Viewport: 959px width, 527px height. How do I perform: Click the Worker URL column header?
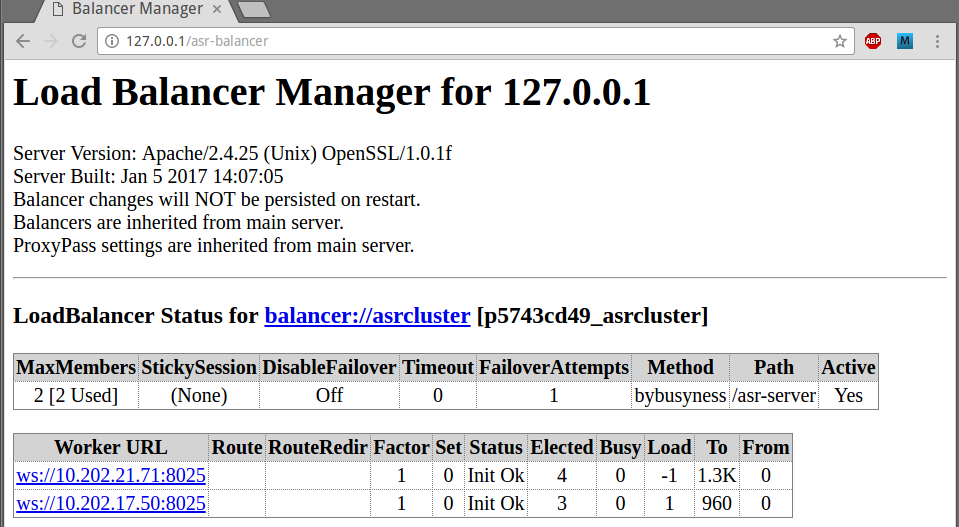(111, 447)
